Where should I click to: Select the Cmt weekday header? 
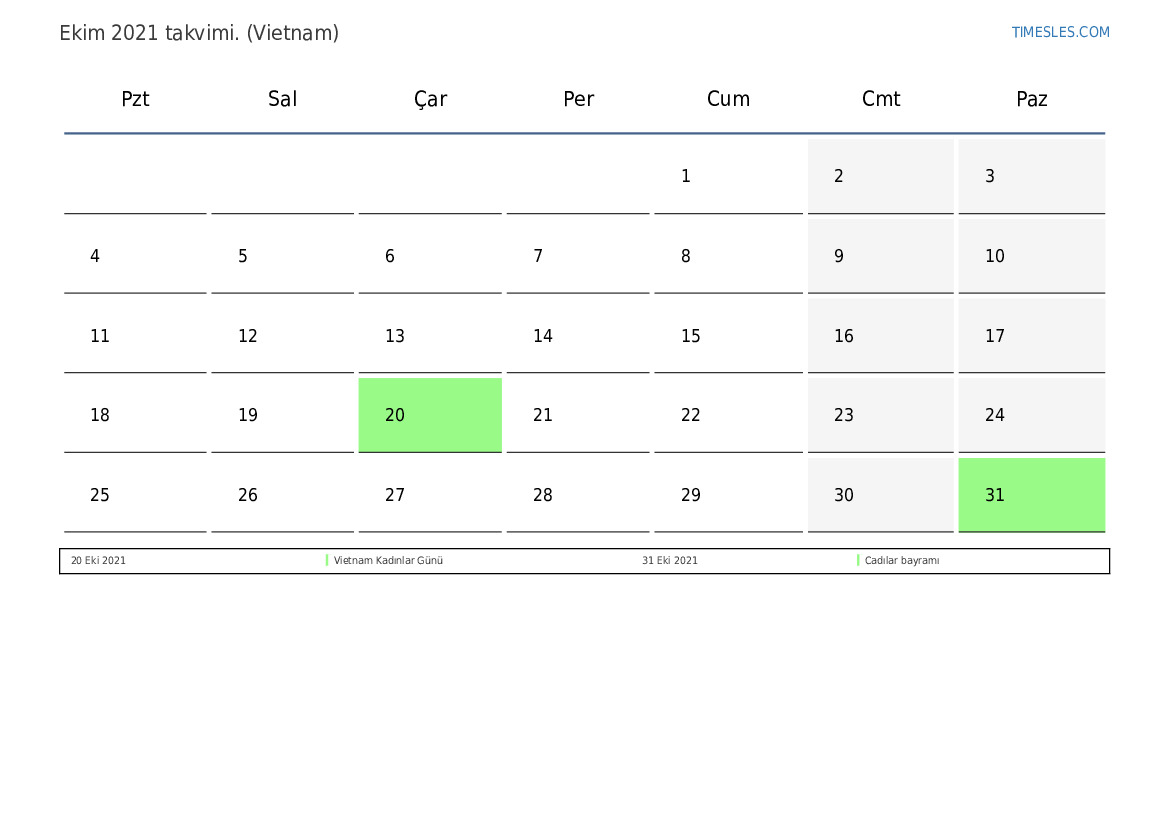[x=880, y=99]
